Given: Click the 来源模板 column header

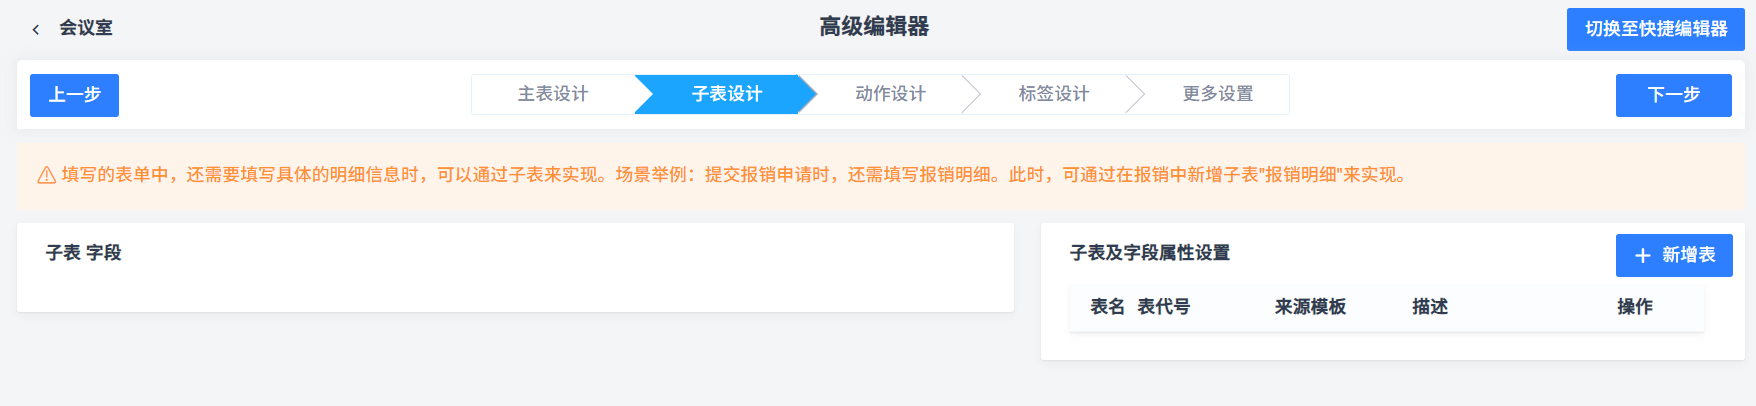Looking at the screenshot, I should 1310,307.
